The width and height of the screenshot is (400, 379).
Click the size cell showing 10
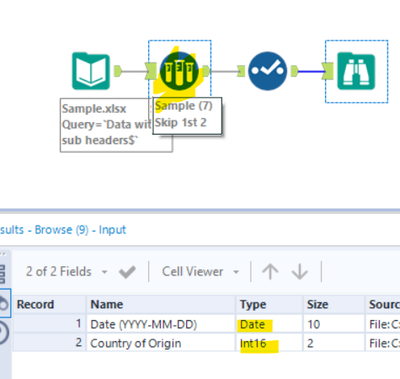334,324
